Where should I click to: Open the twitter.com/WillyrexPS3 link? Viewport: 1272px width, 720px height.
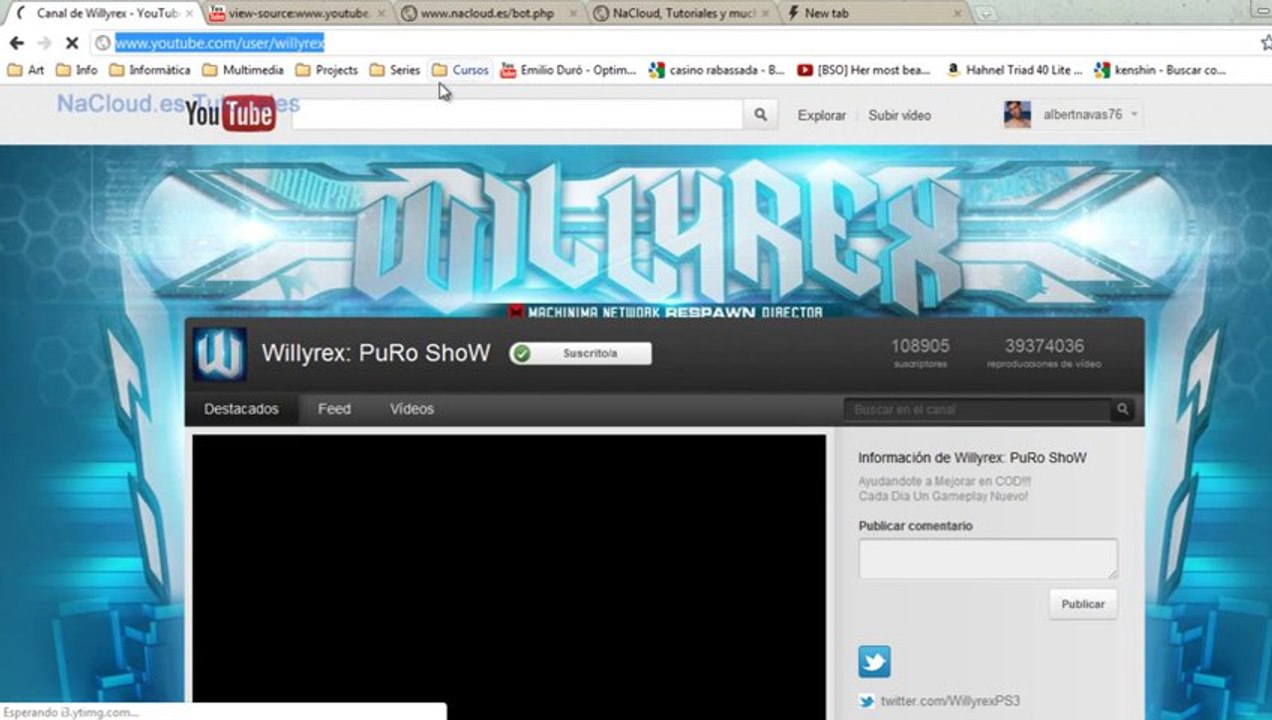pos(950,701)
